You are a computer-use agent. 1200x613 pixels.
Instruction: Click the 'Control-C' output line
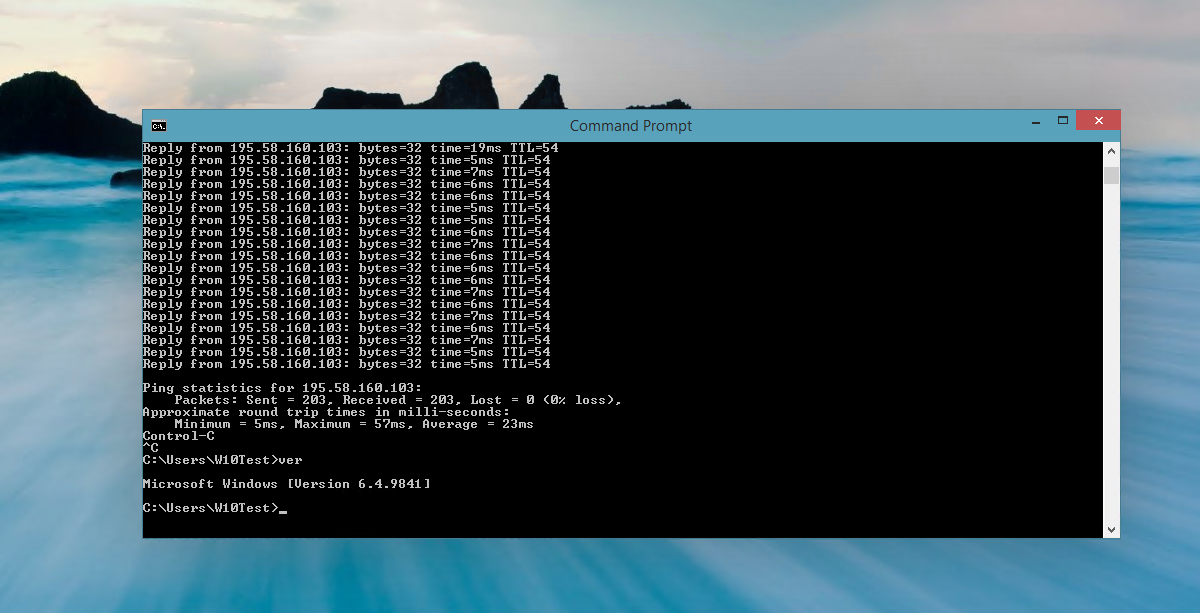[x=179, y=436]
